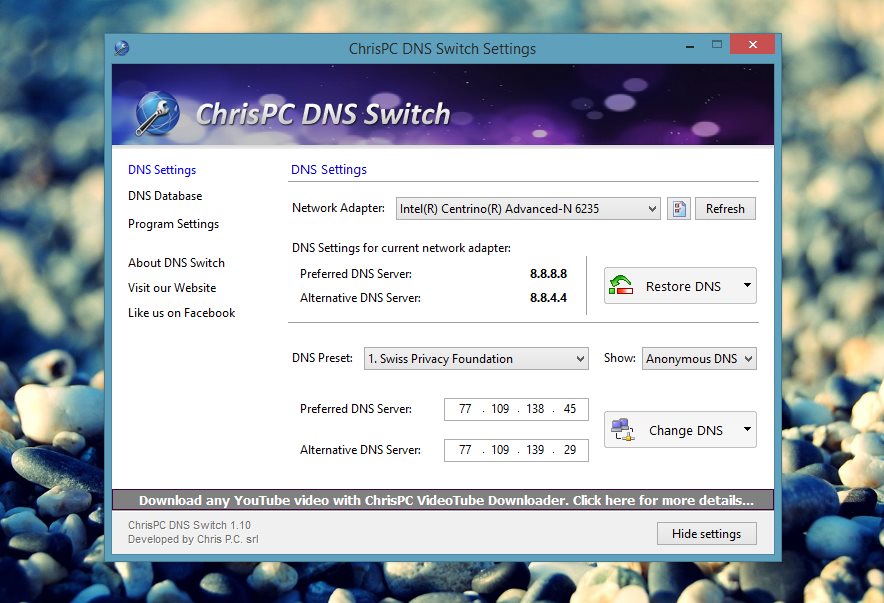
Task: Open the DNS Preset combo box
Action: [x=476, y=358]
